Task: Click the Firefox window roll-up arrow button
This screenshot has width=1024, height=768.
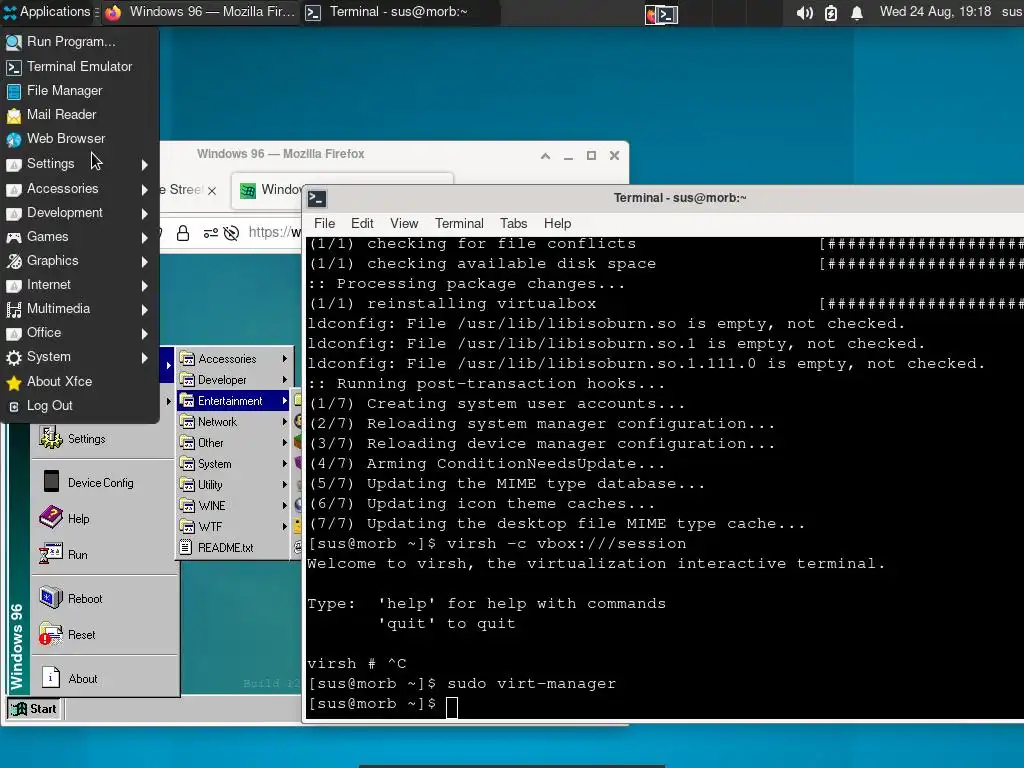Action: (x=545, y=156)
